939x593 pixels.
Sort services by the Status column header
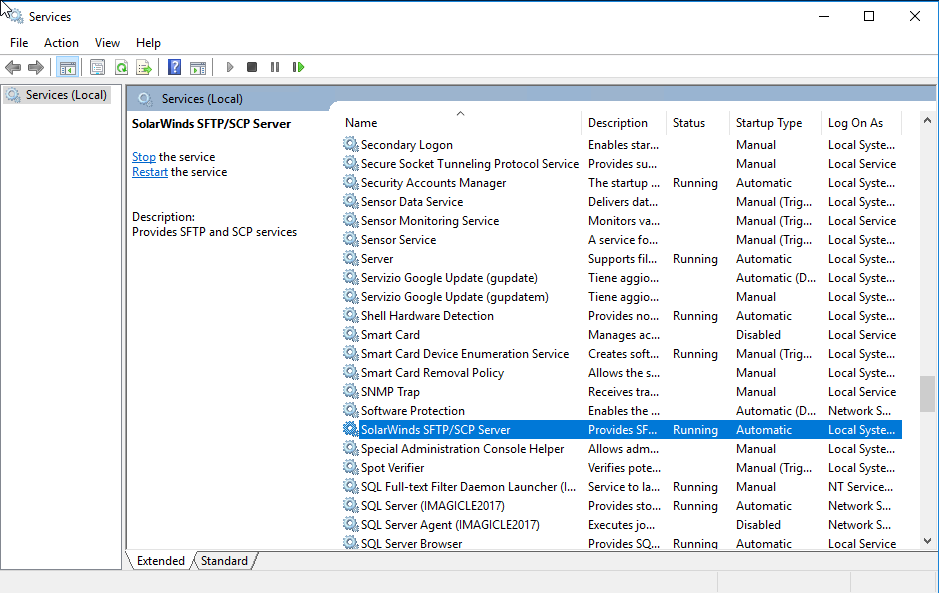tap(688, 123)
